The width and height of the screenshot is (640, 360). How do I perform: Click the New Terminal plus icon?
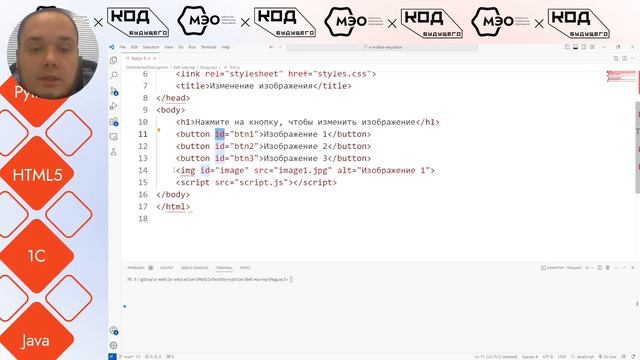click(587, 268)
